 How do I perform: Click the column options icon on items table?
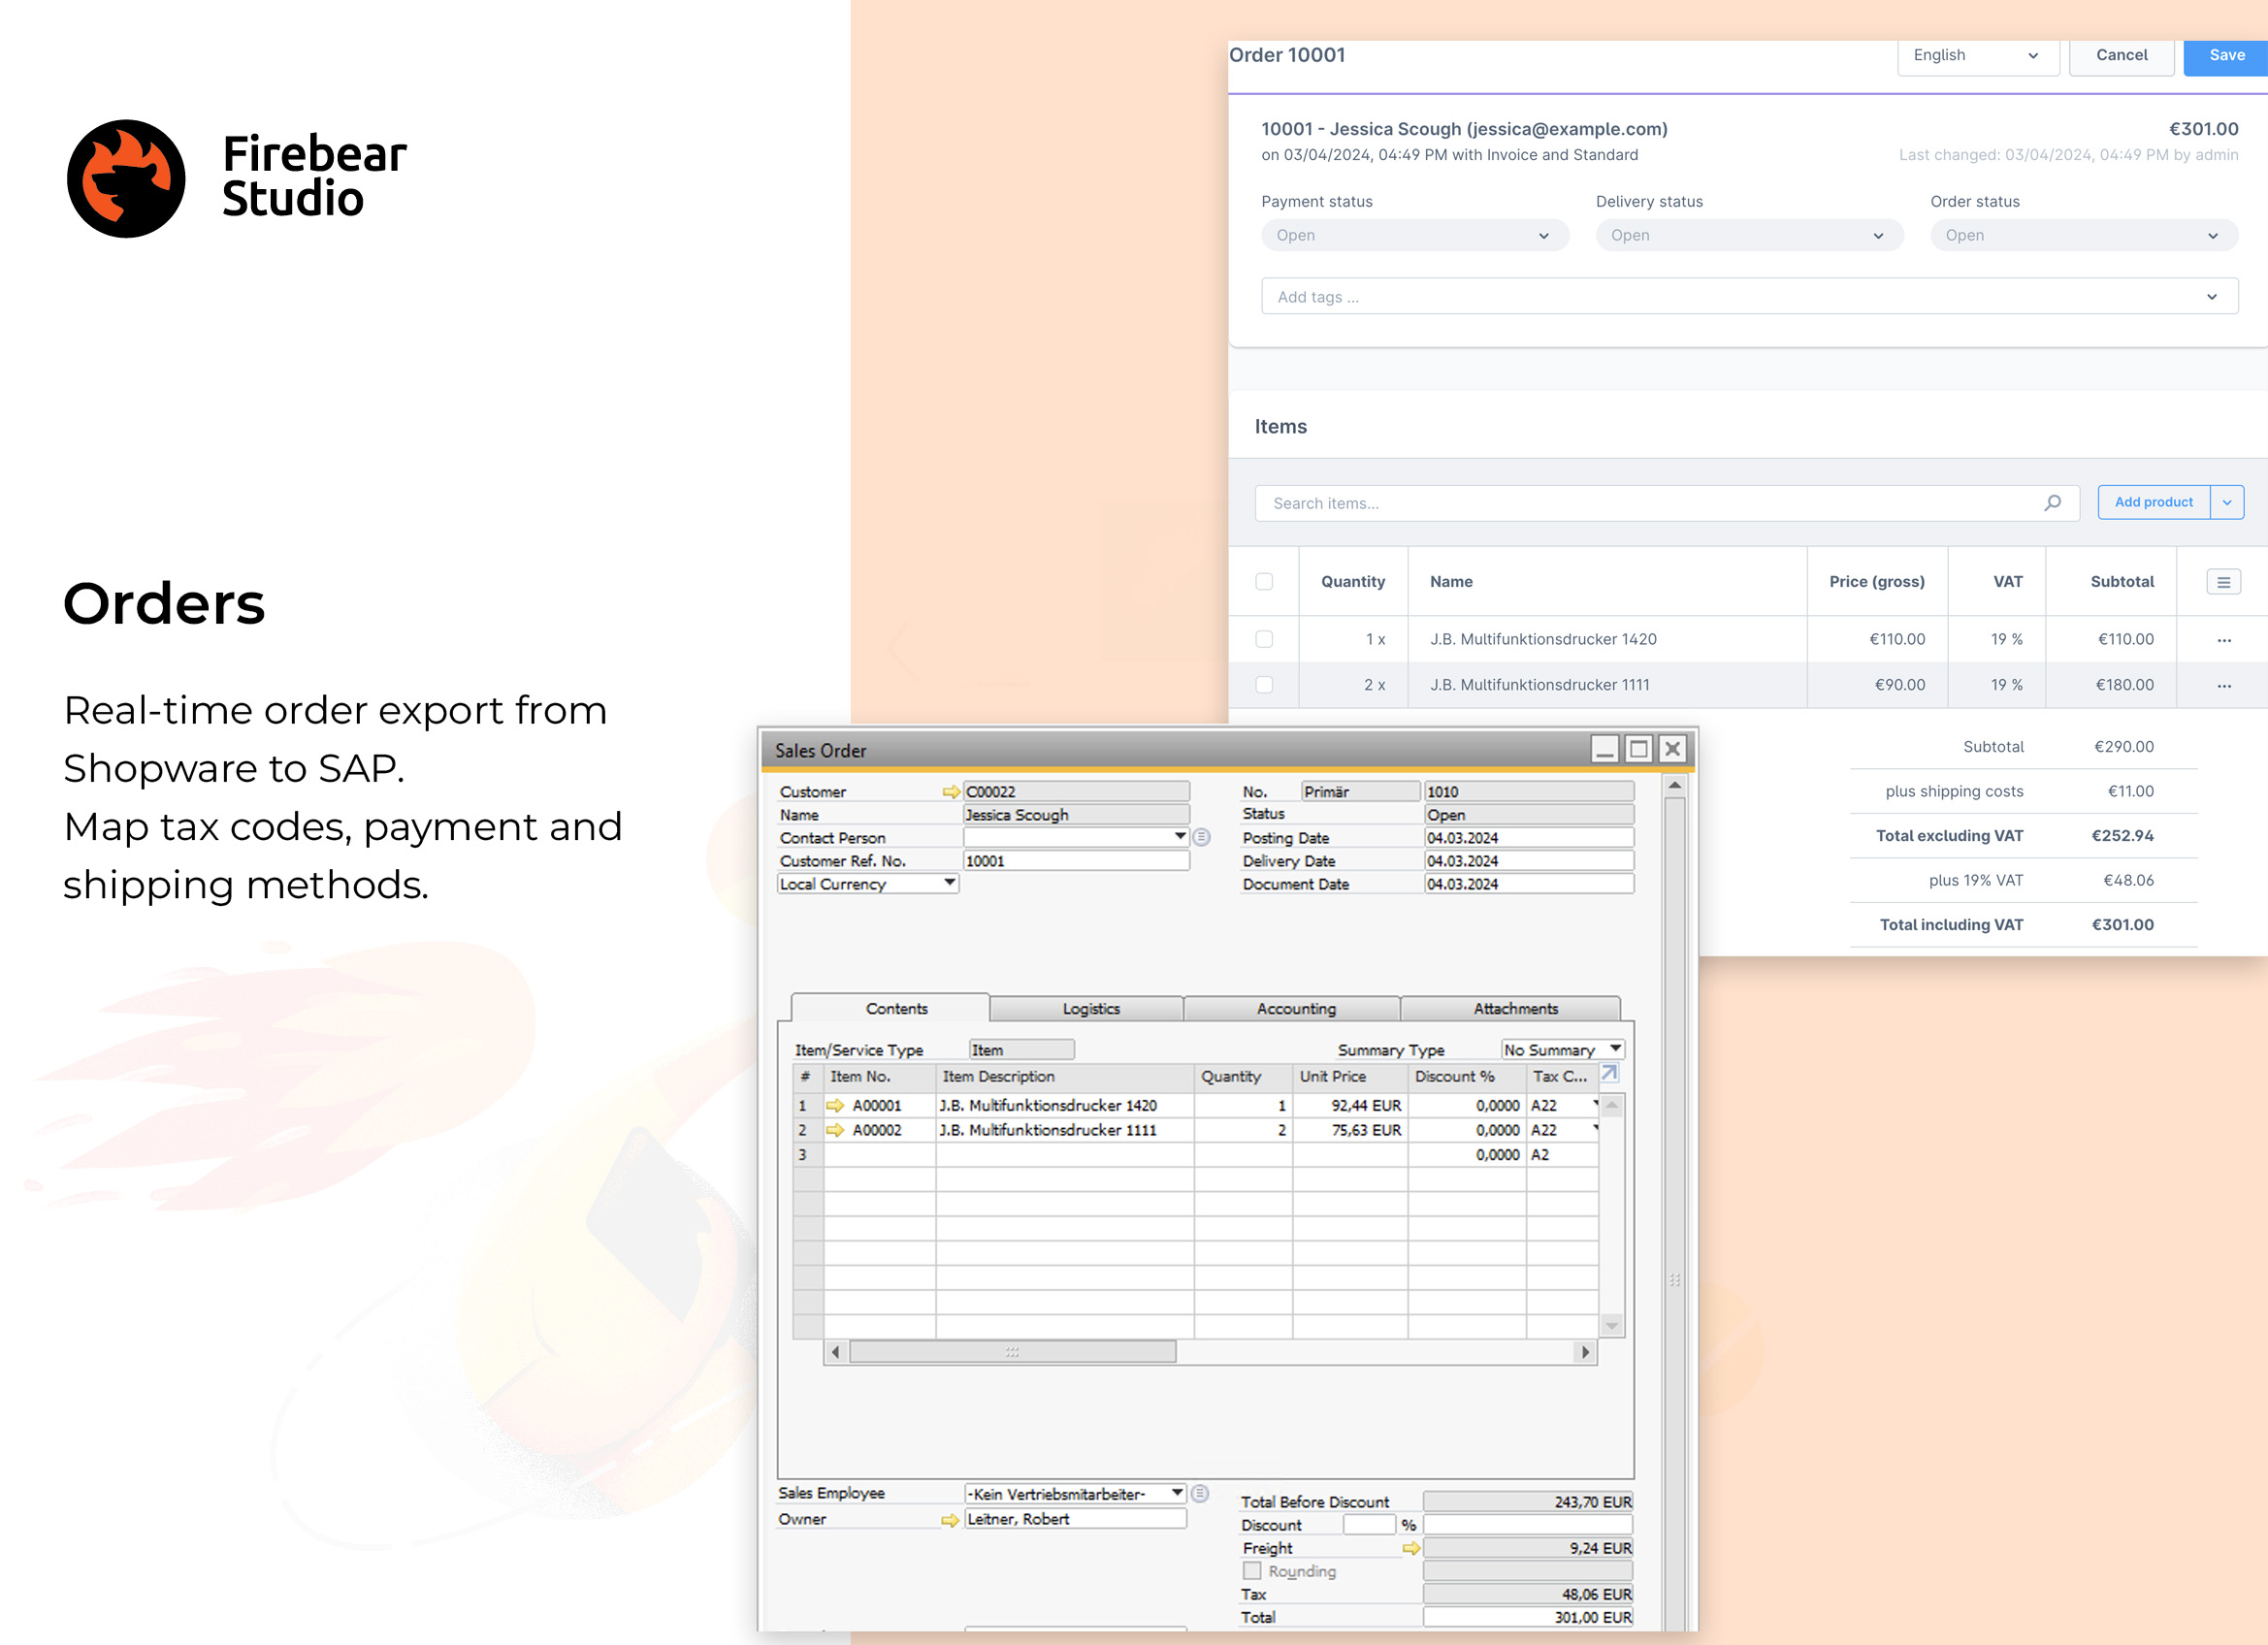click(x=2224, y=581)
